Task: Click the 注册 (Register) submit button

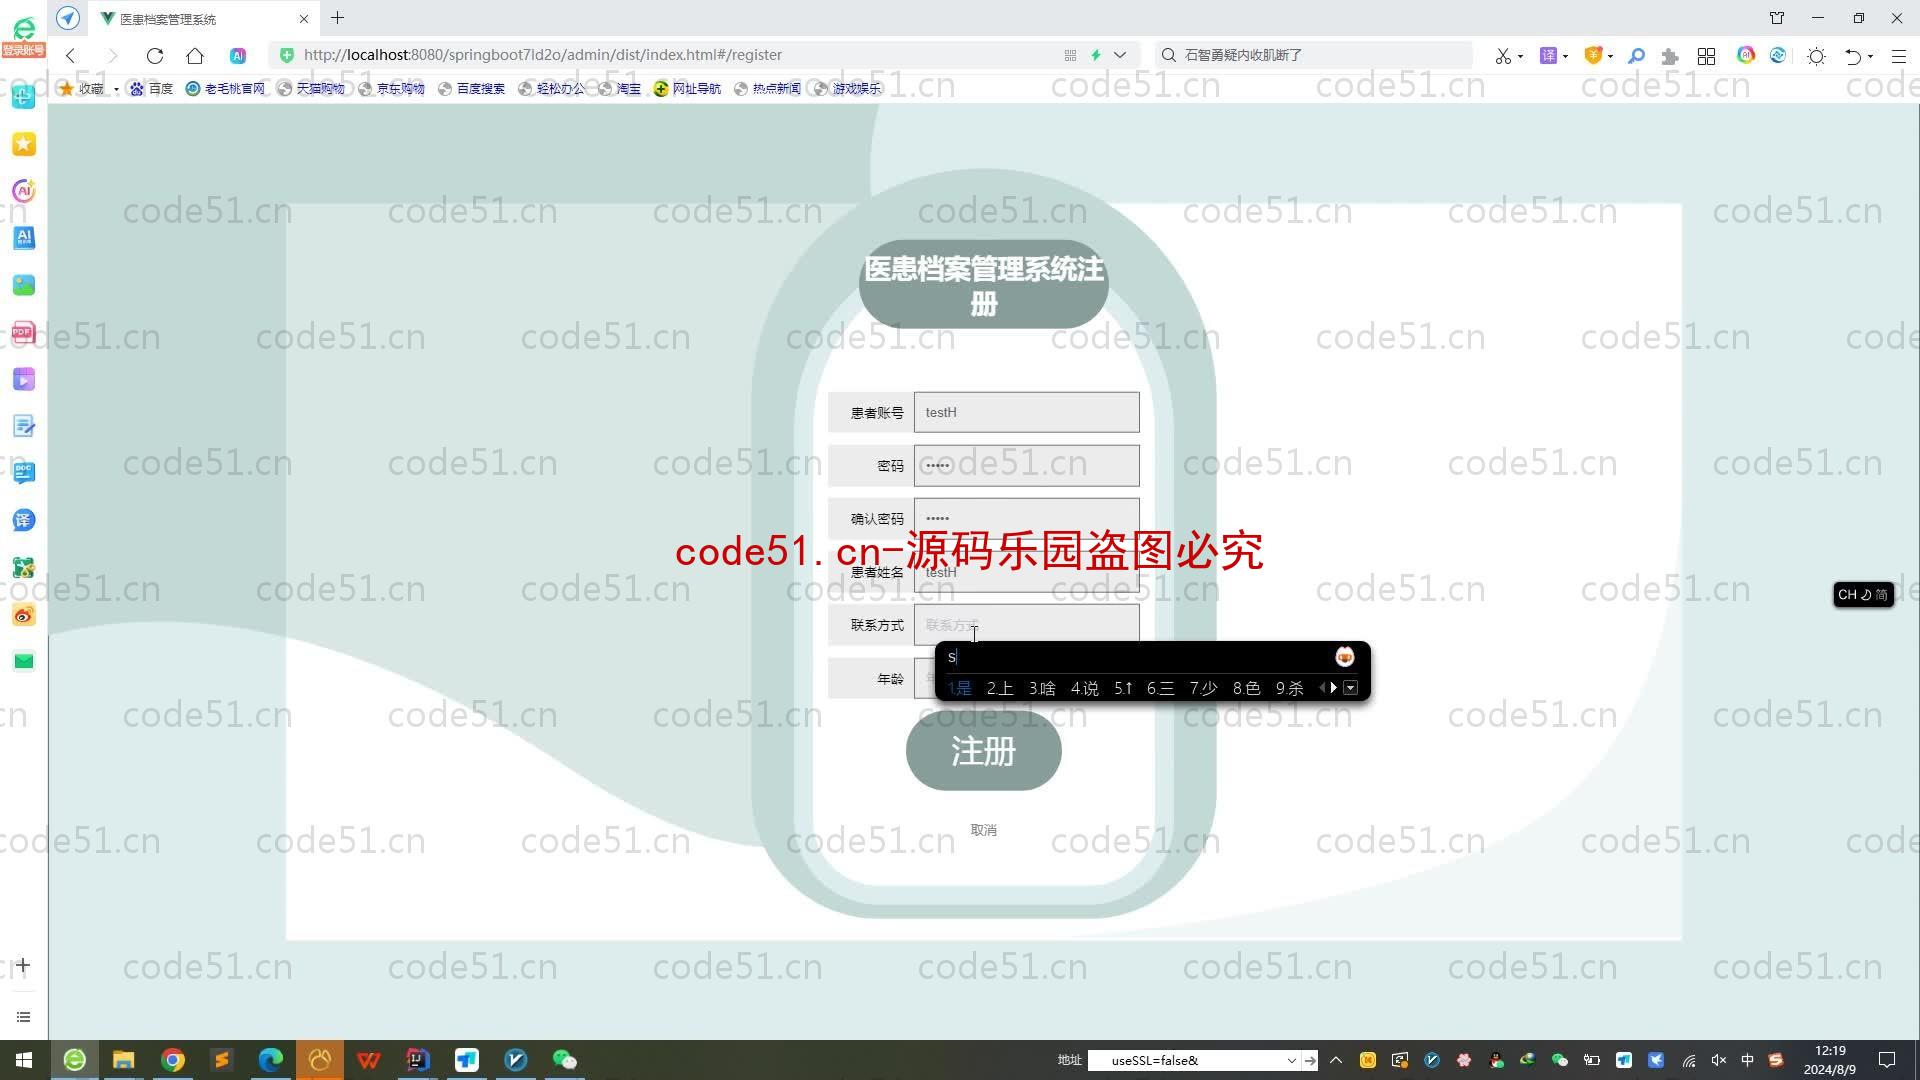Action: pos(982,752)
